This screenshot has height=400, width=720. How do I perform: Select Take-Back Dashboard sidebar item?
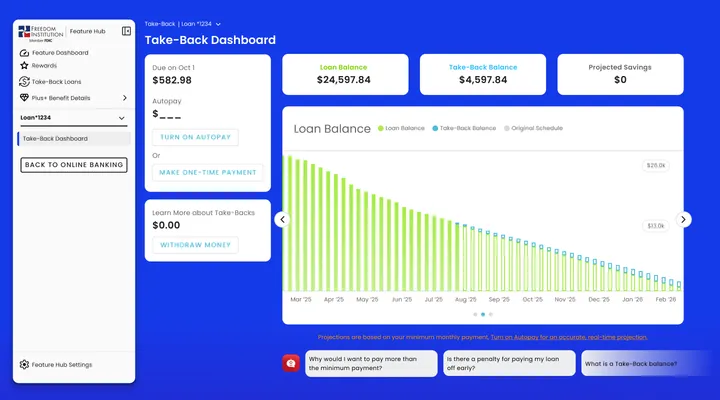(74, 139)
